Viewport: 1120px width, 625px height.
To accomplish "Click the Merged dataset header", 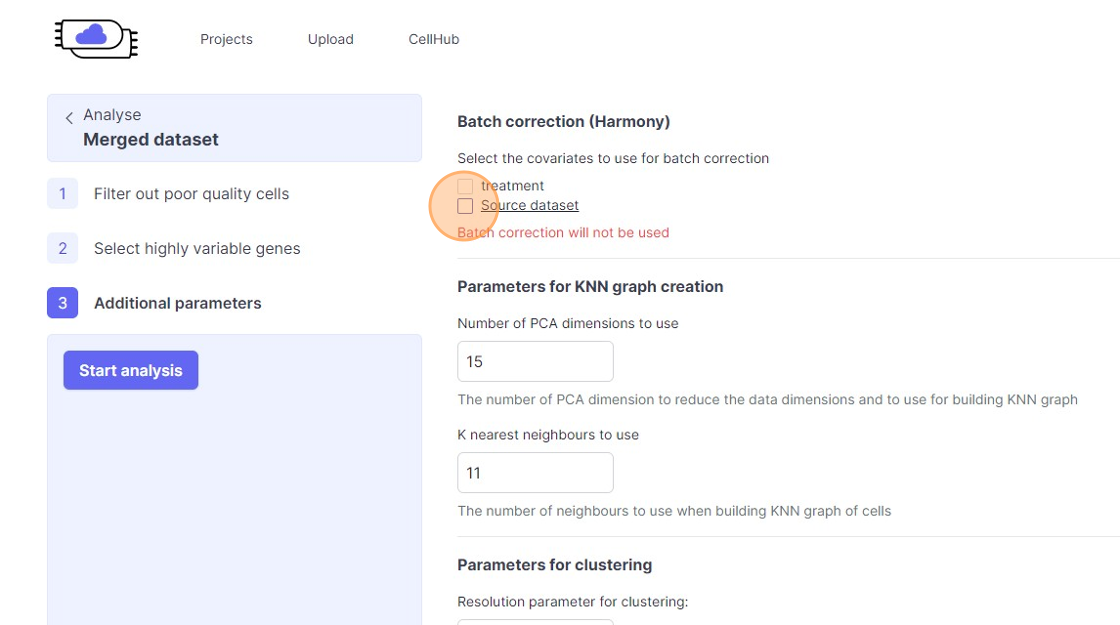I will tap(151, 140).
